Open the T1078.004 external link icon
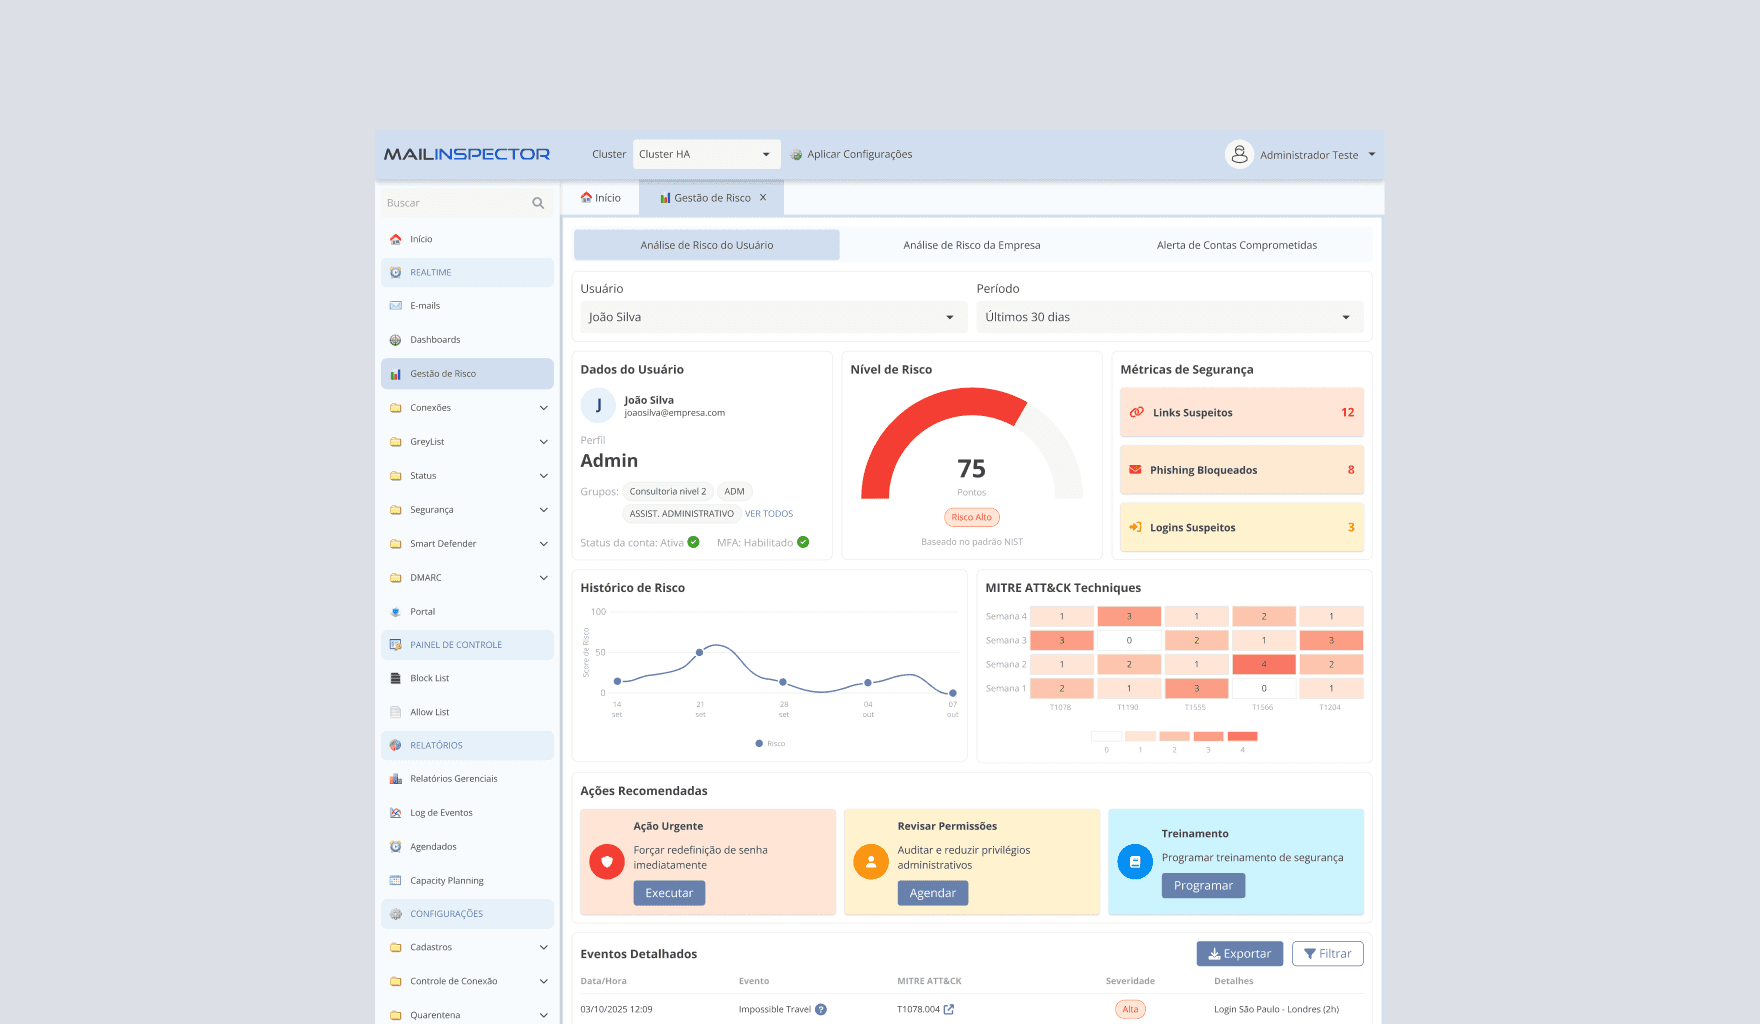Image resolution: width=1760 pixels, height=1024 pixels. tap(949, 1009)
